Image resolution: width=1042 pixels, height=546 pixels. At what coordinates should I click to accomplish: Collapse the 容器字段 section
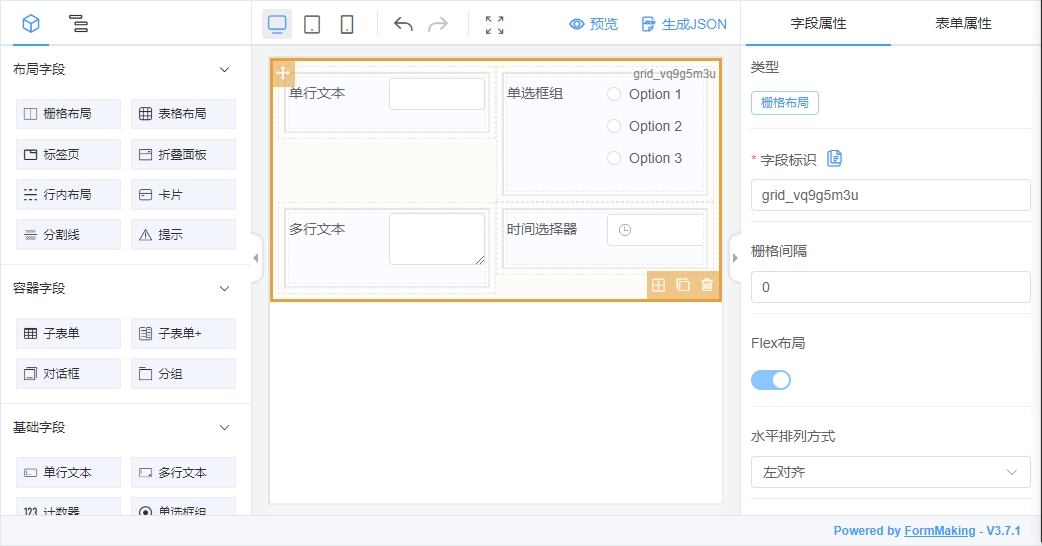pos(224,288)
